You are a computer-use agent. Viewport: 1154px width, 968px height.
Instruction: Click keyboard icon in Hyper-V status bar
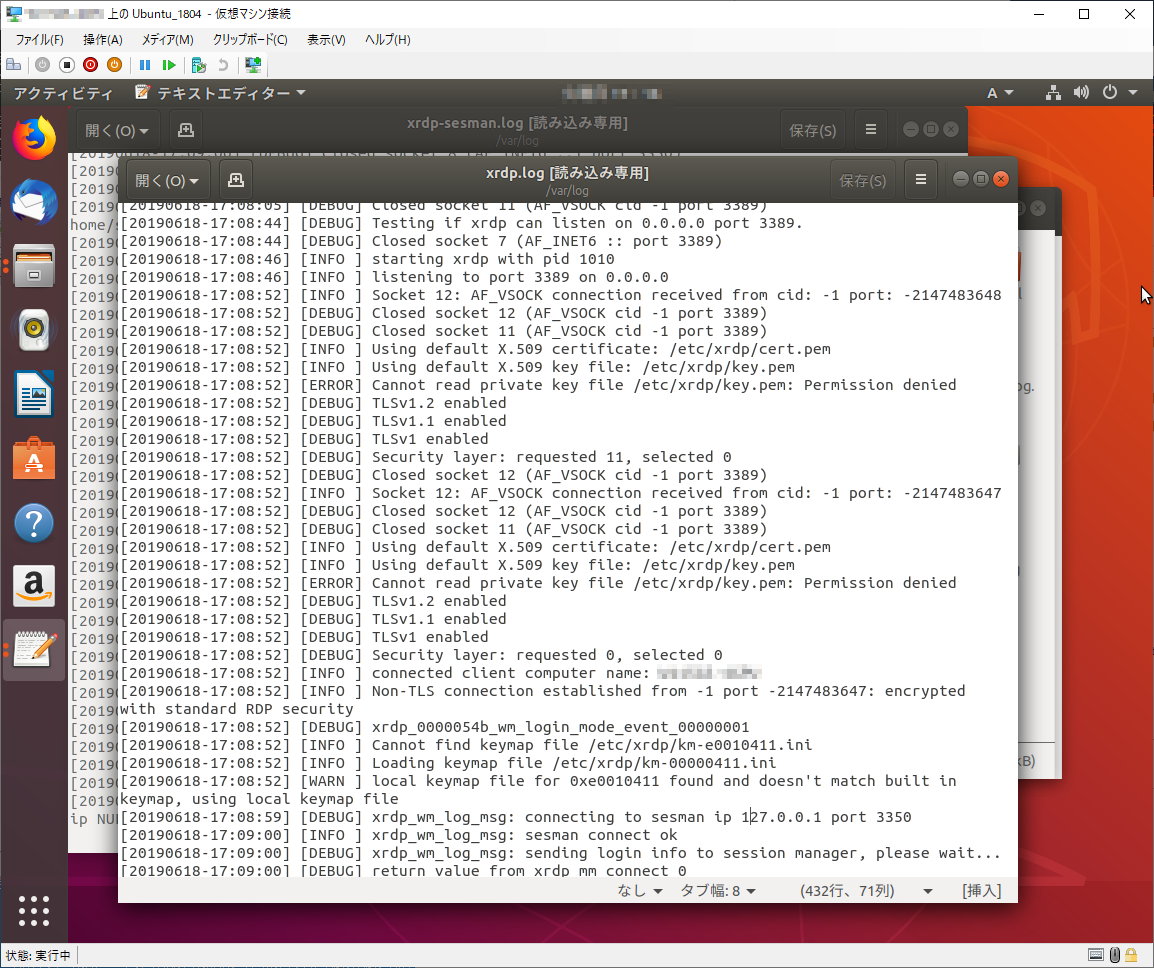(1096, 955)
